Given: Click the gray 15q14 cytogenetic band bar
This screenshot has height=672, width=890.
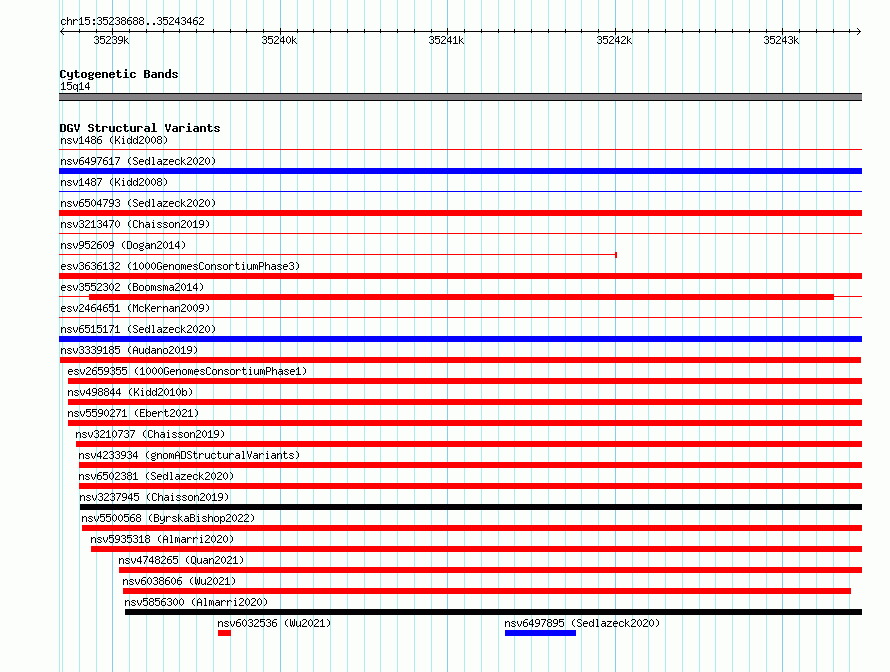Looking at the screenshot, I should [x=460, y=97].
